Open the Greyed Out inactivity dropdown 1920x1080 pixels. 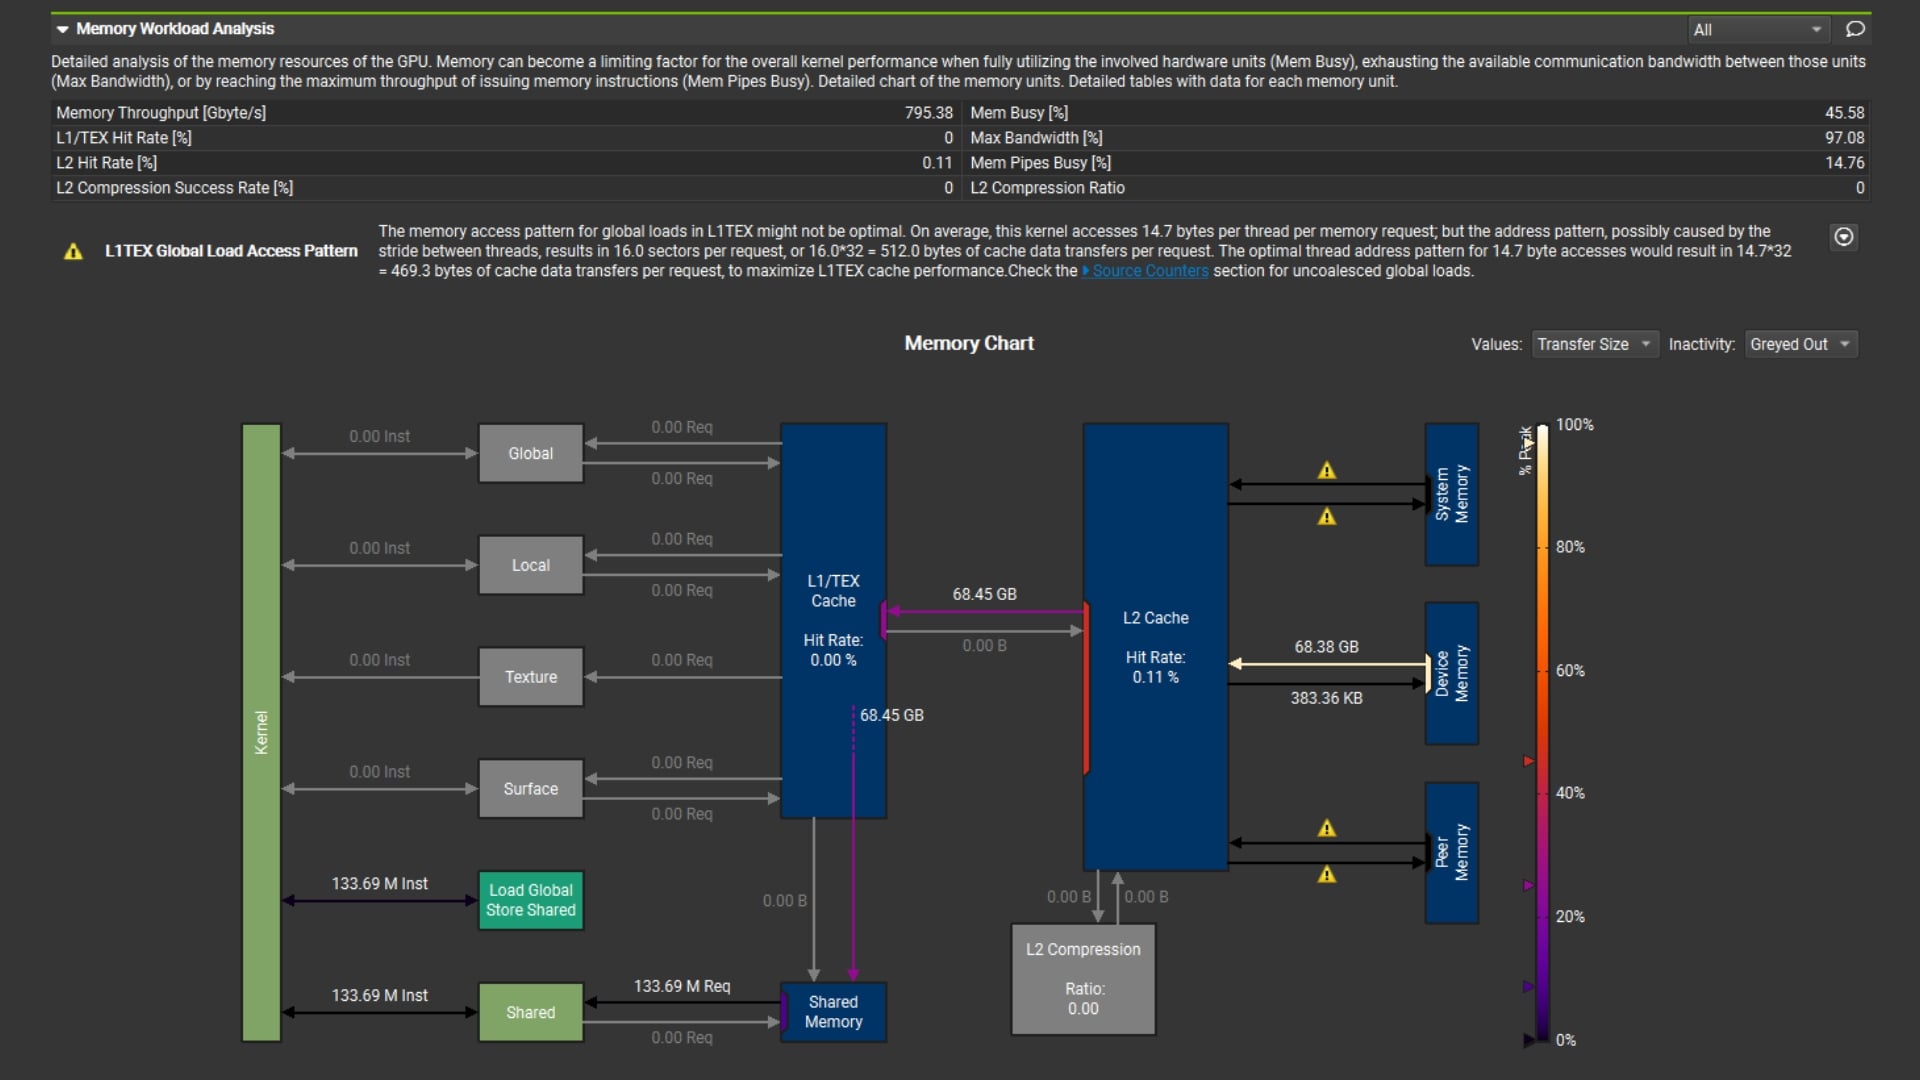1800,344
